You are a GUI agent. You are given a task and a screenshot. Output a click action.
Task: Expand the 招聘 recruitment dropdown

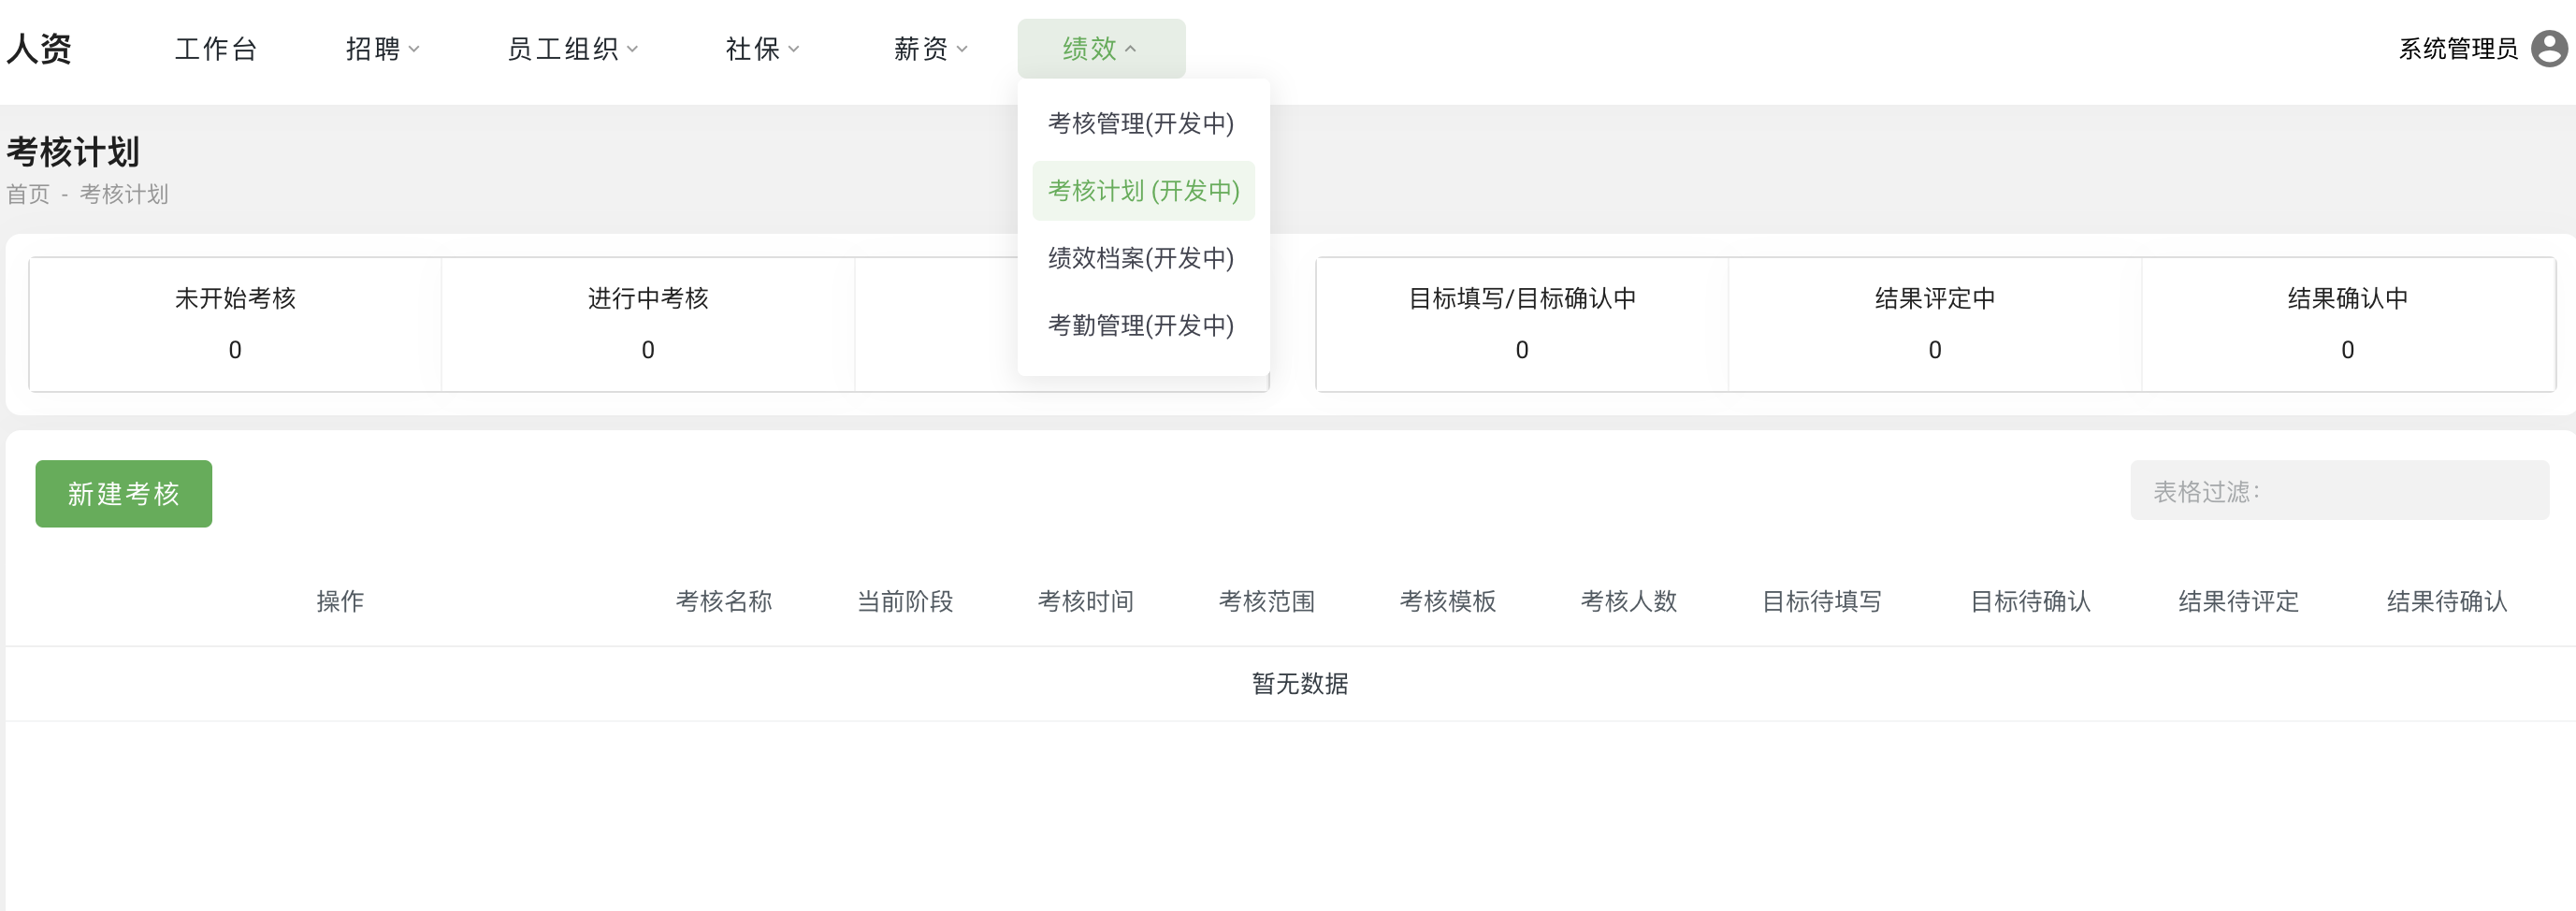click(382, 48)
